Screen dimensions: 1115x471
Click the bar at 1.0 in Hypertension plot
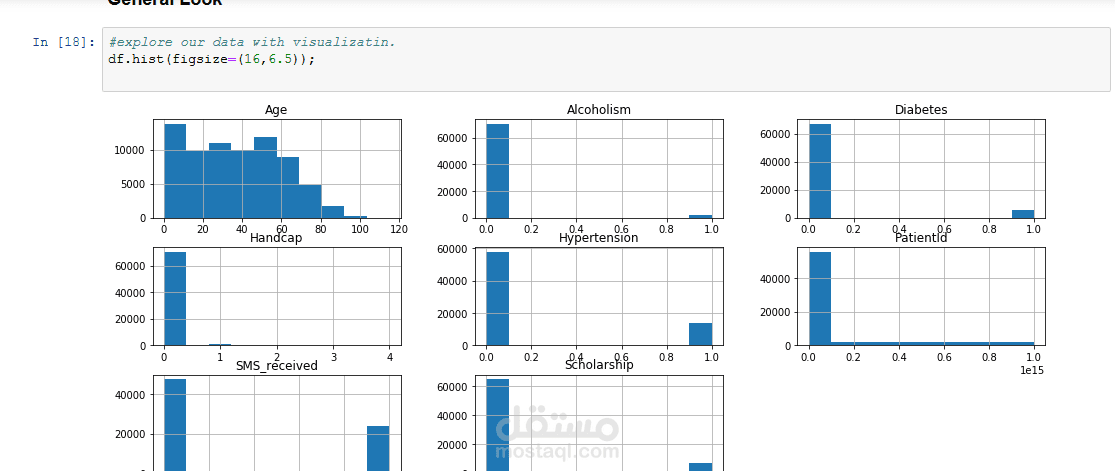point(700,334)
